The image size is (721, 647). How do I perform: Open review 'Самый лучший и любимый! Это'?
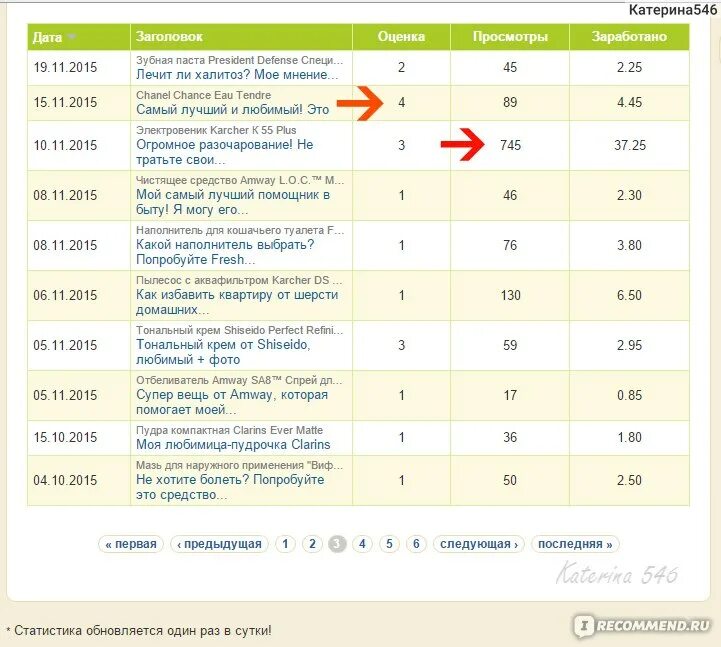pos(233,109)
